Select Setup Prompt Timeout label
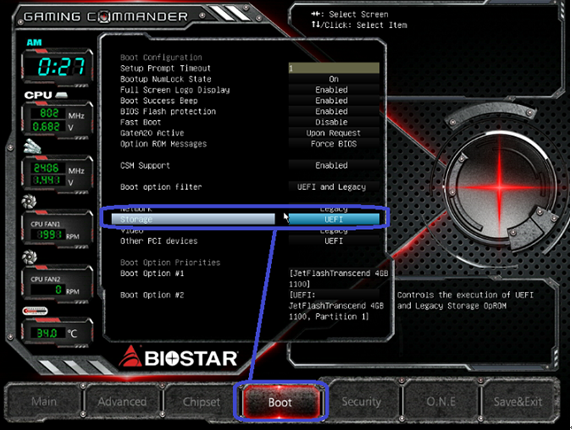This screenshot has width=572, height=430. 165,68
